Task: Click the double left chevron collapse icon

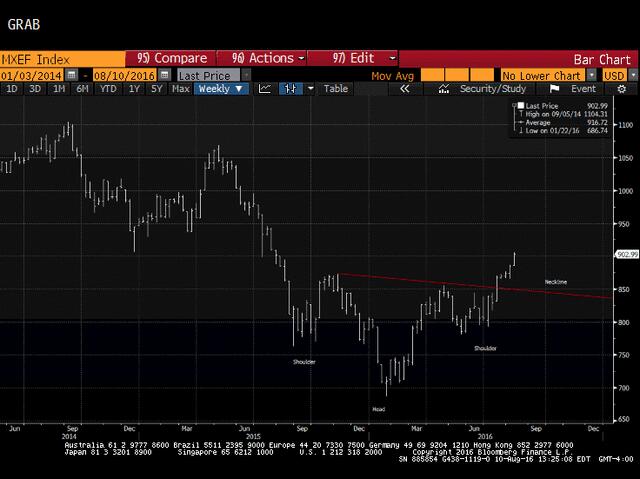Action: (x=404, y=89)
